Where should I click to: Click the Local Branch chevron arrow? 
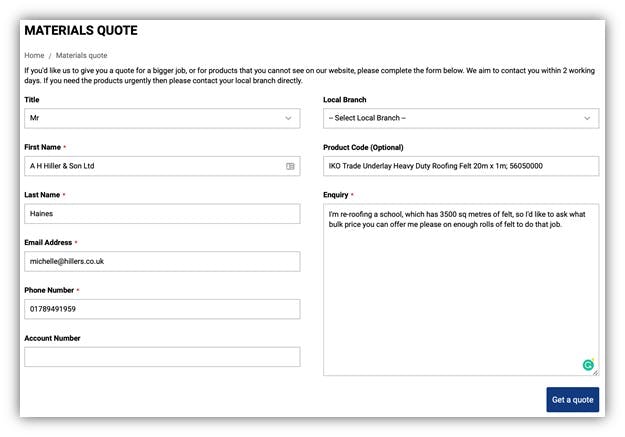pyautogui.click(x=587, y=118)
